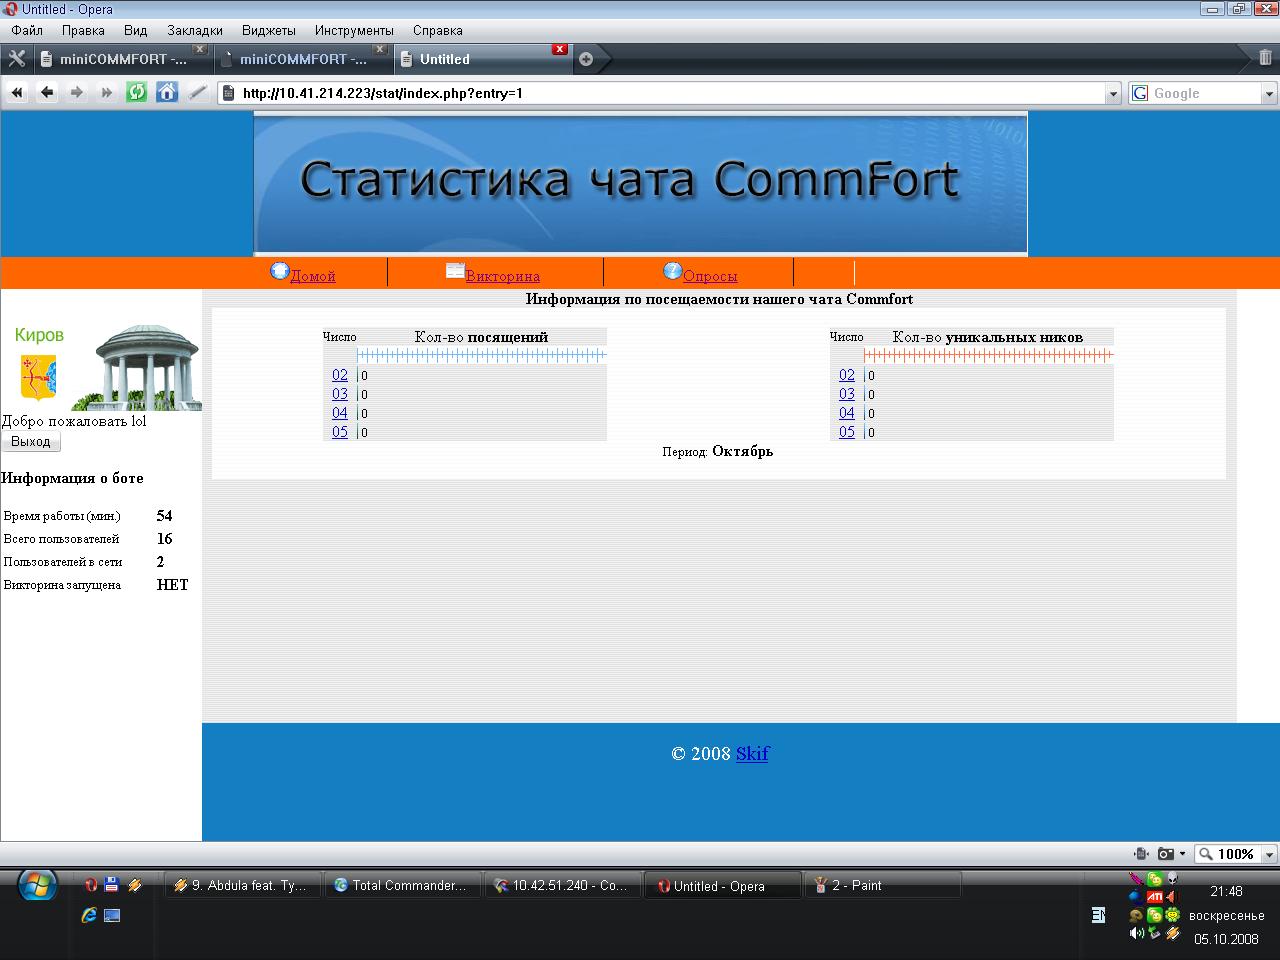Switch to the first miniCOMMFORT tab

[x=113, y=59]
